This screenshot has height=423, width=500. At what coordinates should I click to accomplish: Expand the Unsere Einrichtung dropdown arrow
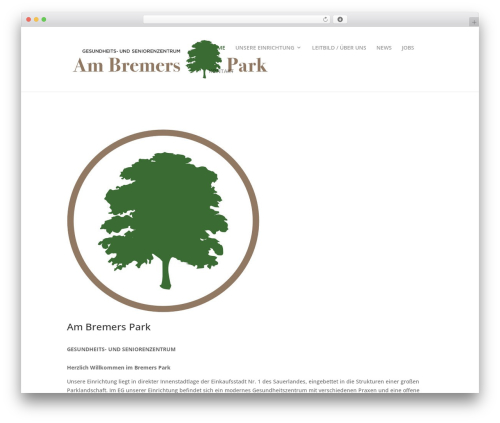click(299, 48)
